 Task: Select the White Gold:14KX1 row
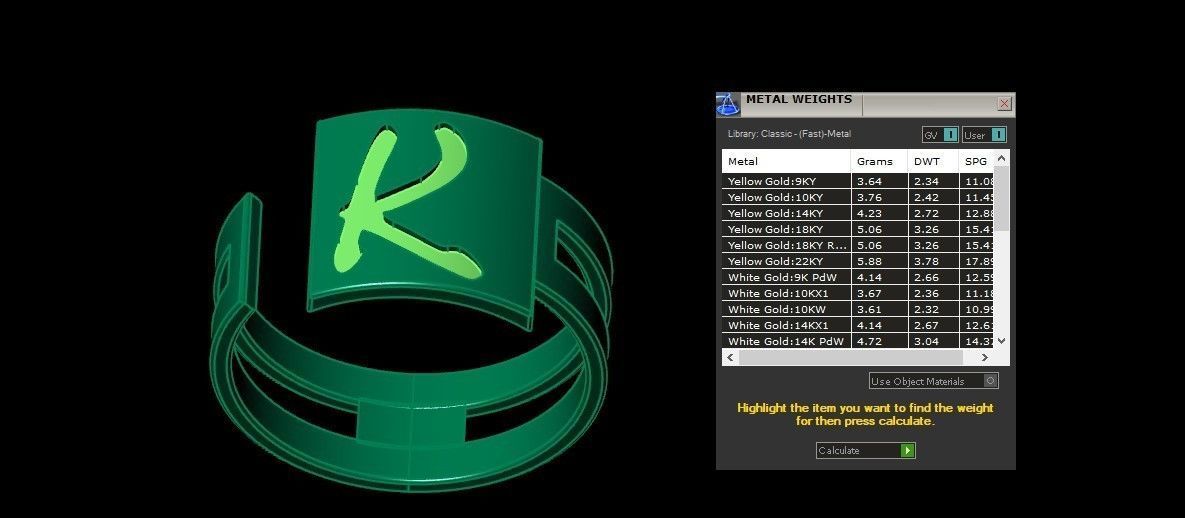point(858,325)
